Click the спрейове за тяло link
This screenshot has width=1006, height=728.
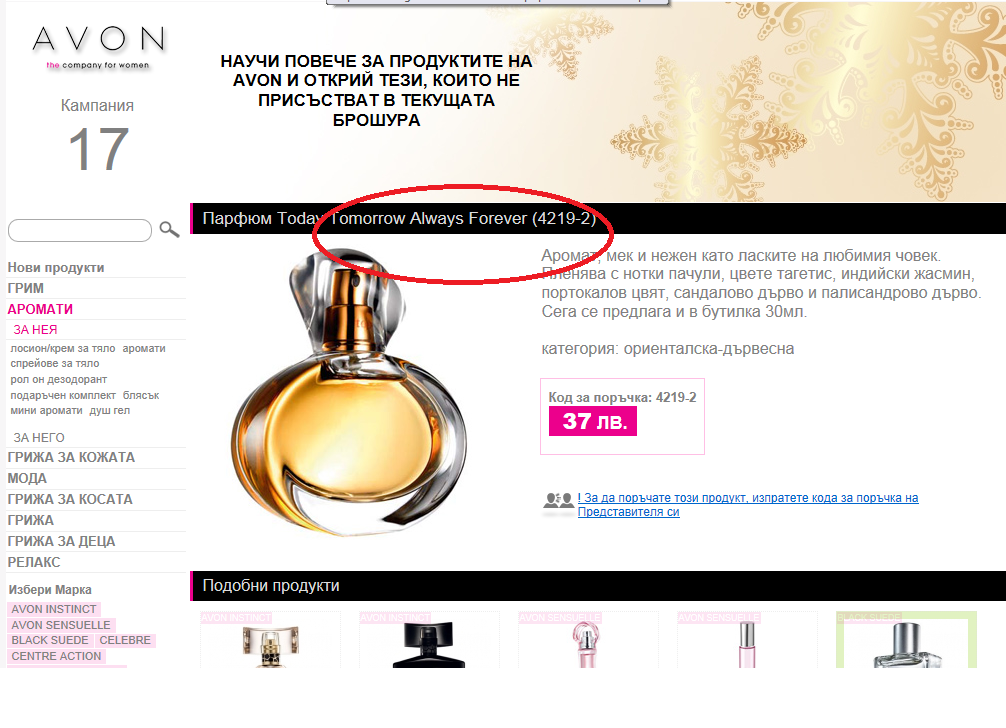coord(55,363)
